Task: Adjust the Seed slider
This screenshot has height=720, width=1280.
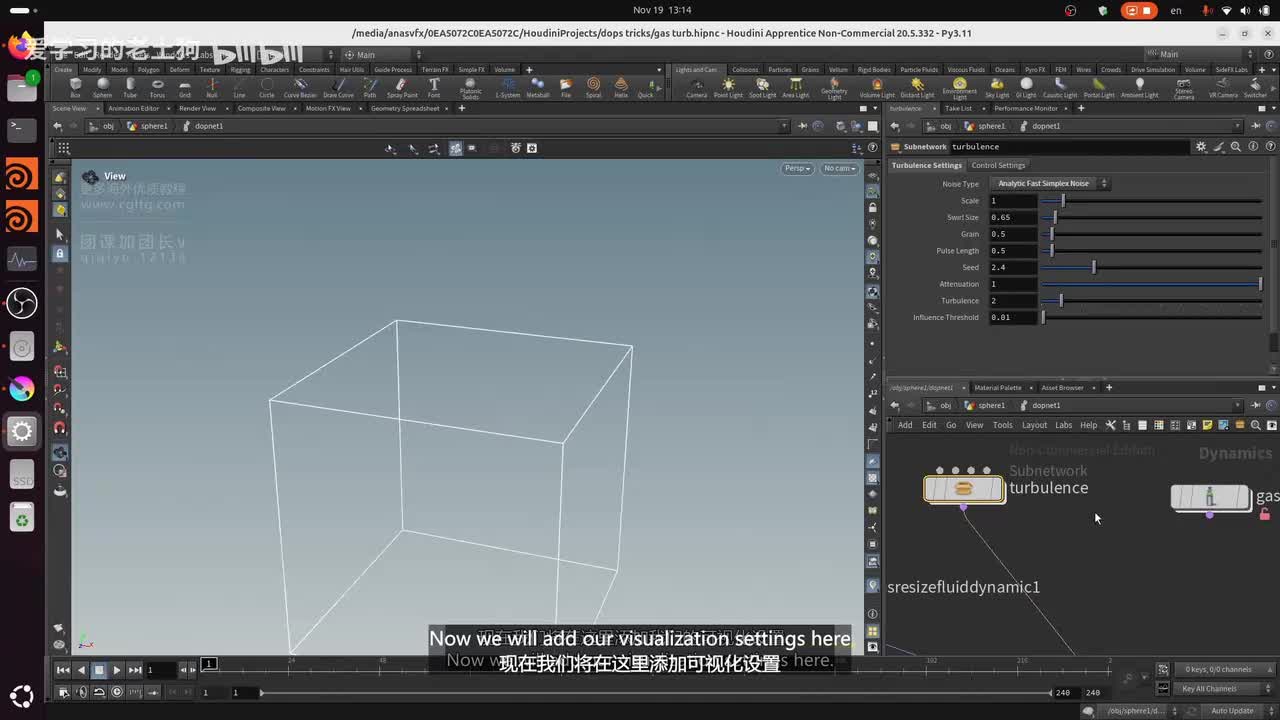Action: coord(1093,268)
